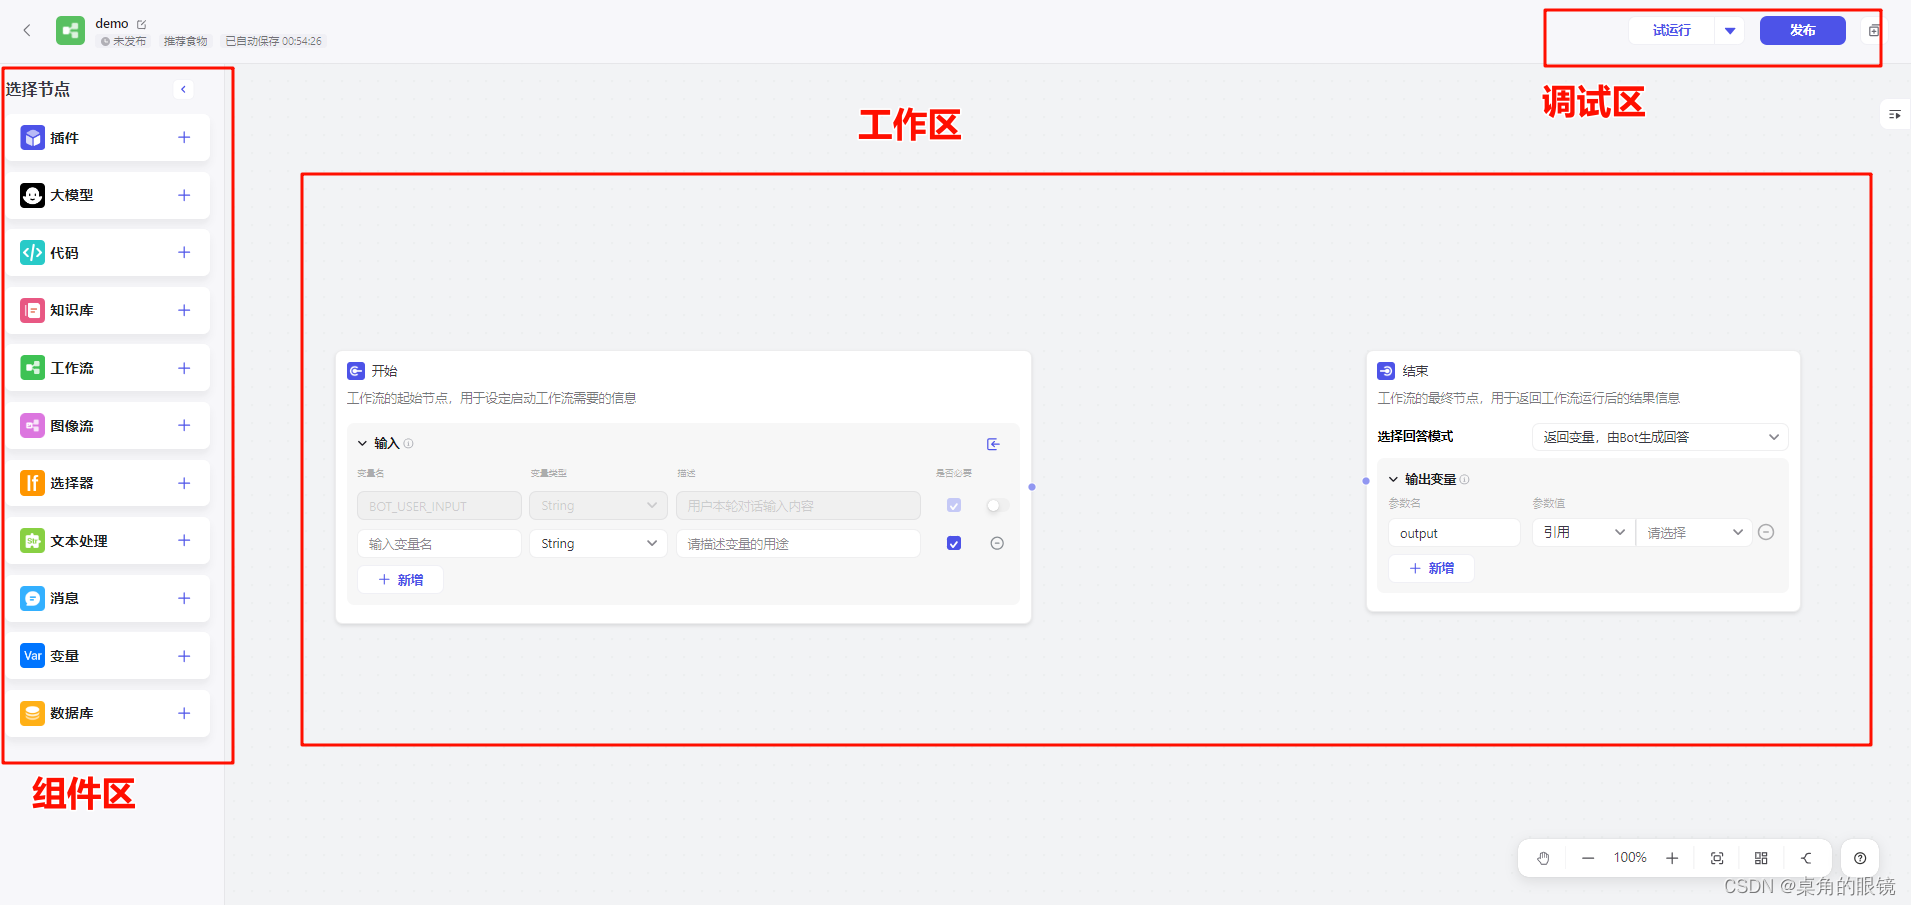The image size is (1911, 905).
Task: Add a 文本处理 node from the panel
Action: [184, 540]
